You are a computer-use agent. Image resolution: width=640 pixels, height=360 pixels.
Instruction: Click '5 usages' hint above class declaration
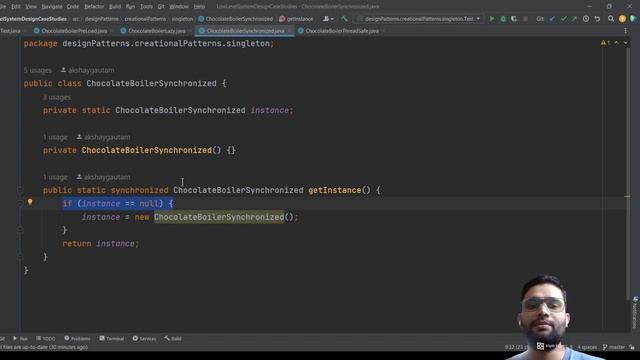pos(38,70)
